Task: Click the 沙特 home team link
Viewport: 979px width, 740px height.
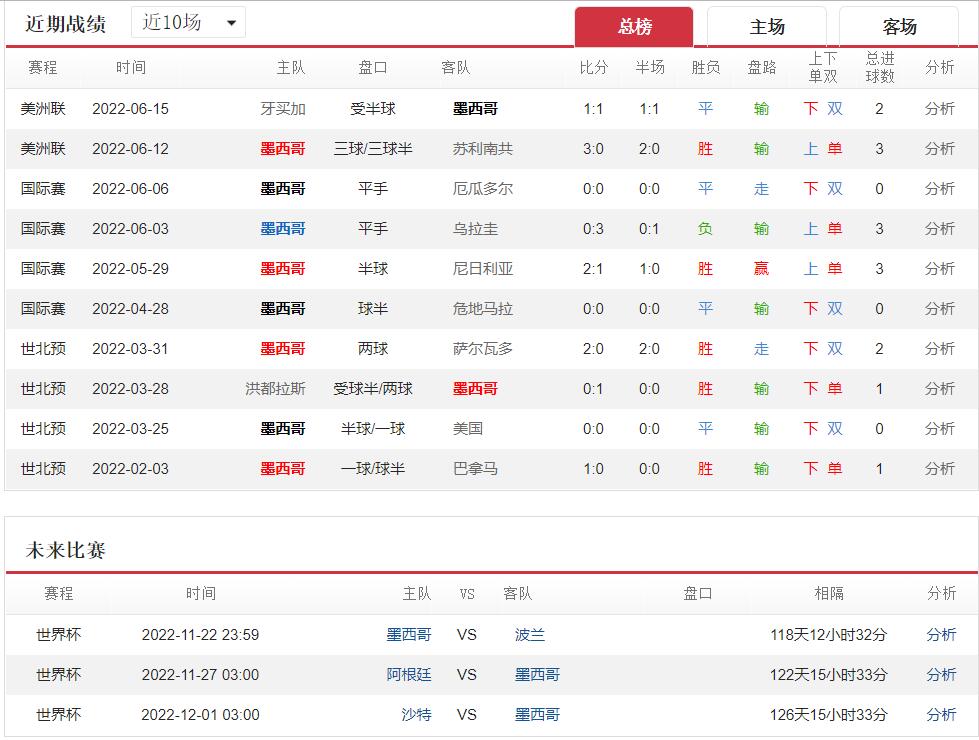Action: (416, 714)
